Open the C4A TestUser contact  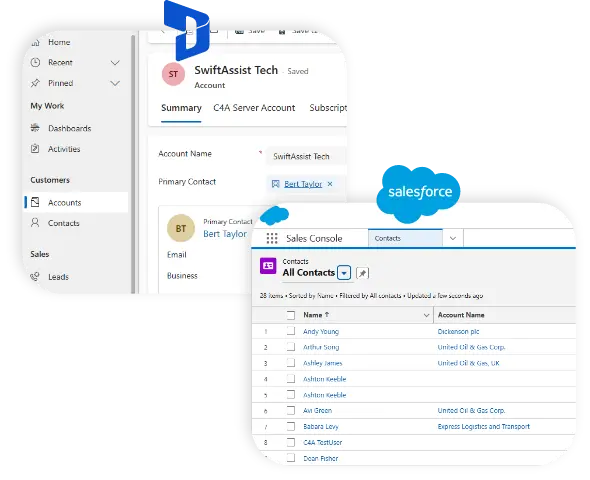322,442
